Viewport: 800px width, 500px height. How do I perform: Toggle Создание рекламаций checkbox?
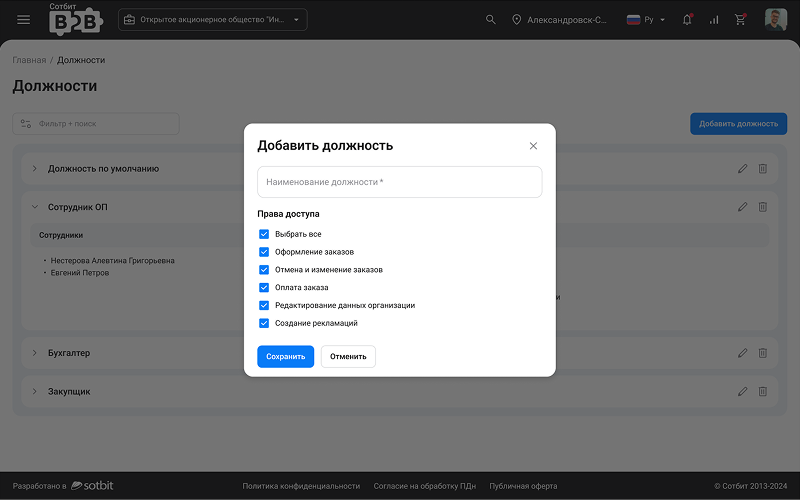tap(264, 323)
